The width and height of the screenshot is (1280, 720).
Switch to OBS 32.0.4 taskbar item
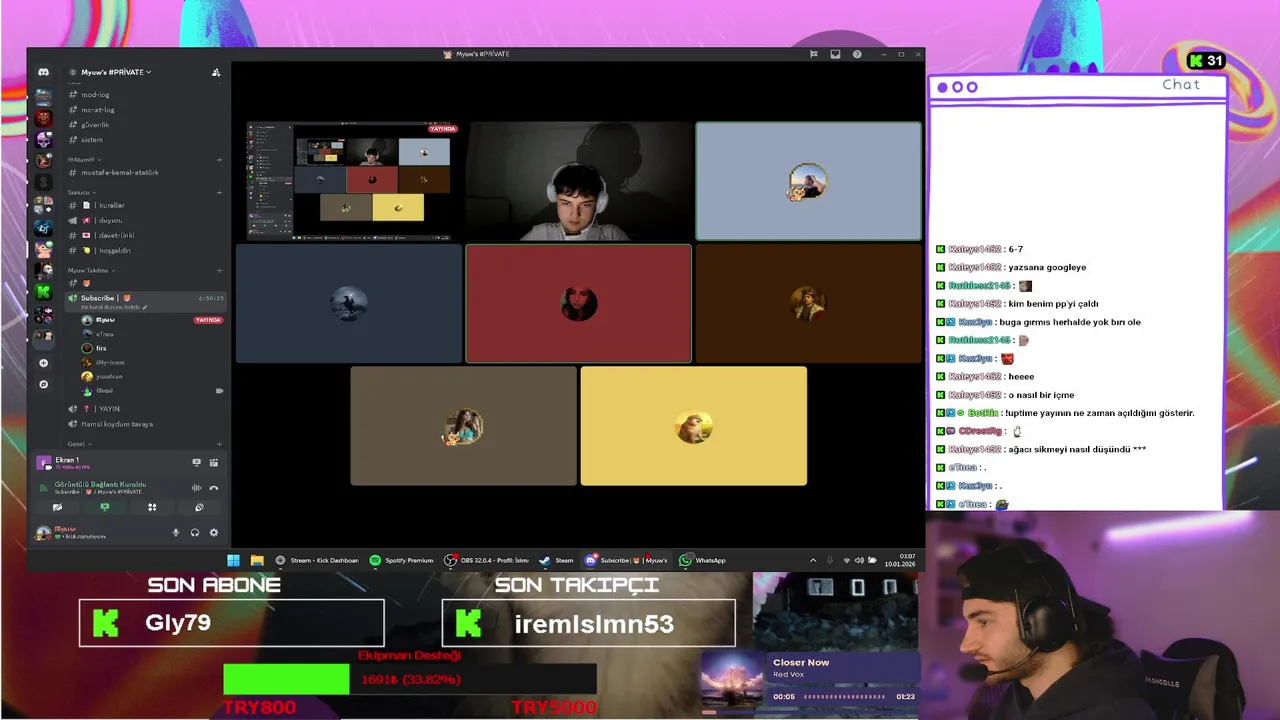click(486, 560)
